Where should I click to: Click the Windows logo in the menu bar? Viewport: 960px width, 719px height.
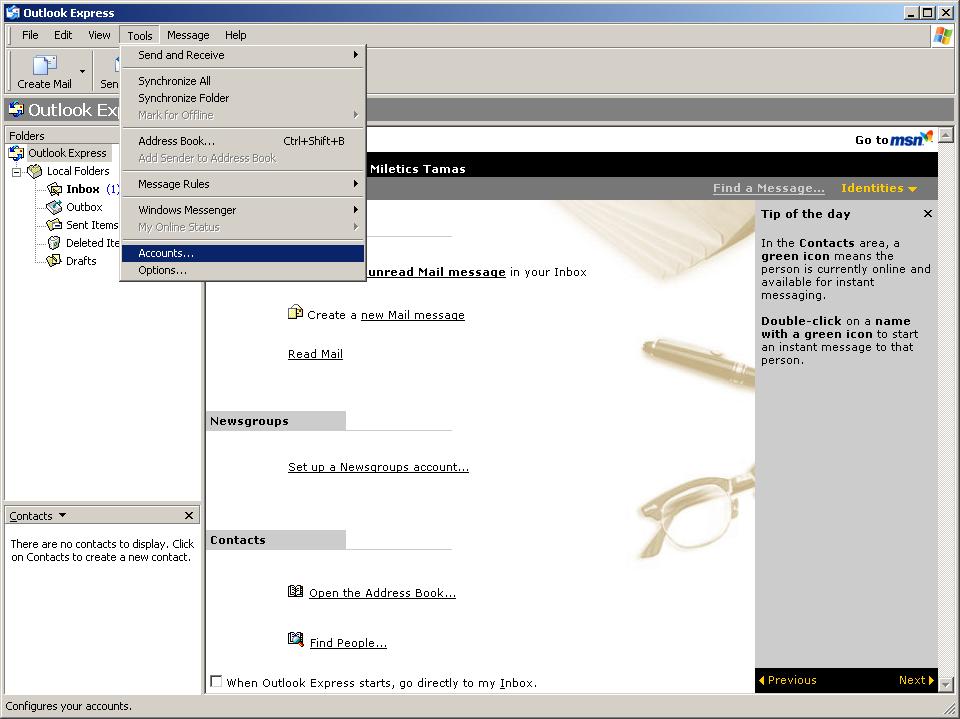coord(942,36)
